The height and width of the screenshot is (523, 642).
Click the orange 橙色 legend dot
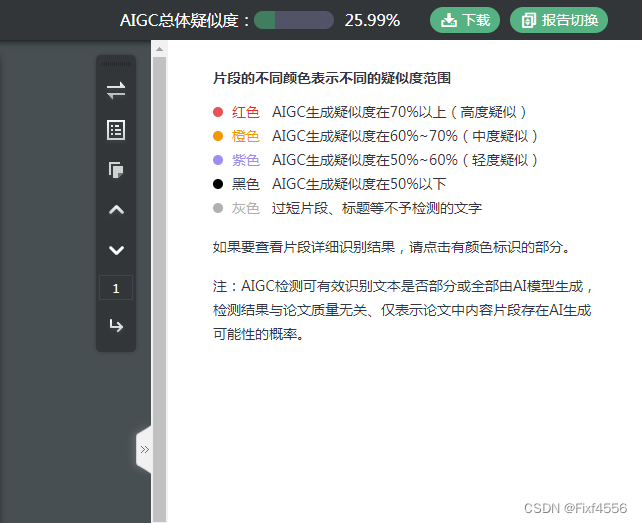(x=218, y=136)
